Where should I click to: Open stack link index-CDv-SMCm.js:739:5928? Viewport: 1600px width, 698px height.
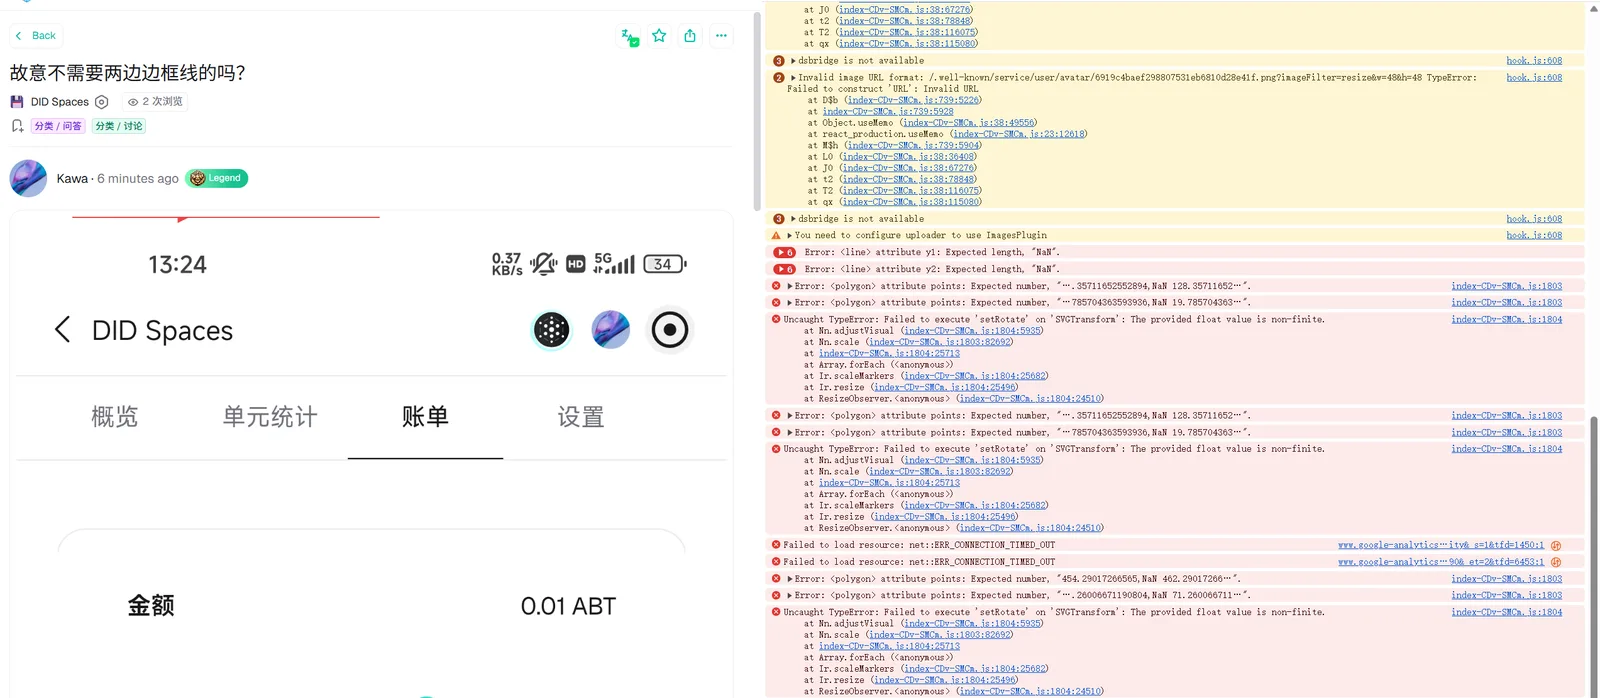point(888,112)
